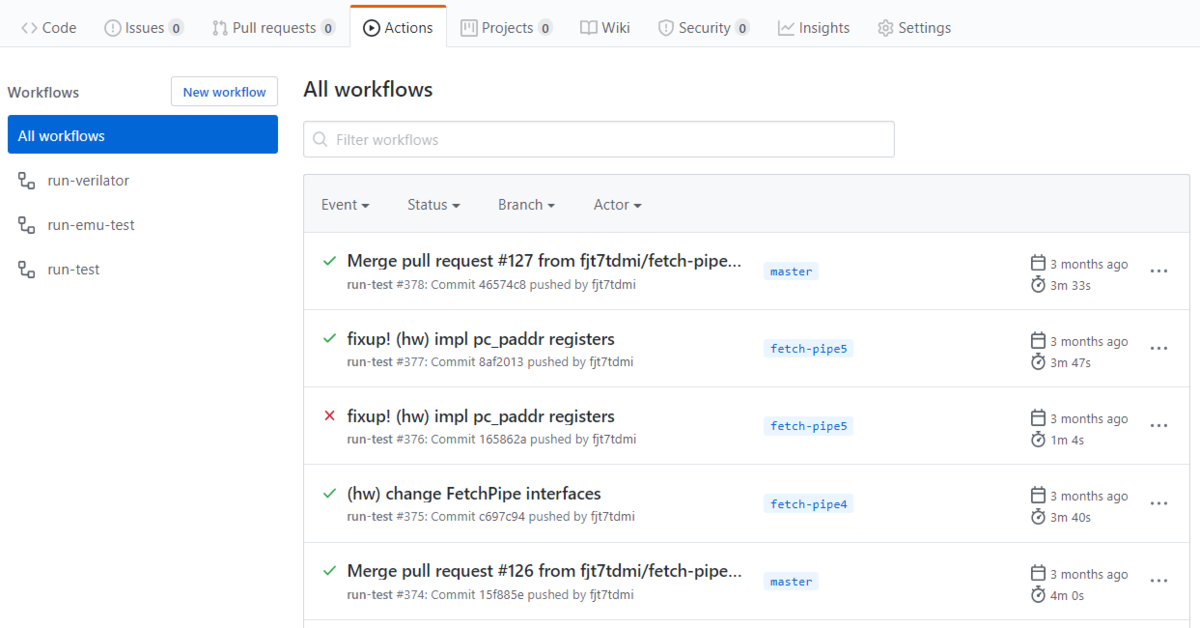Click the New workflow button
Viewport: 1200px width, 628px height.
point(224,92)
